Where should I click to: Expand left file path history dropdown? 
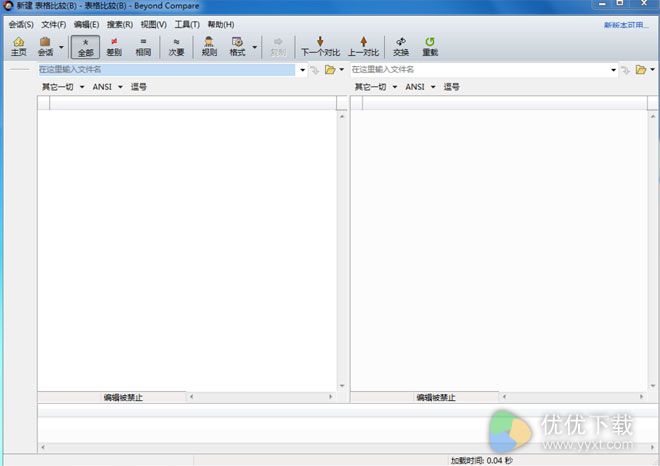[x=302, y=70]
